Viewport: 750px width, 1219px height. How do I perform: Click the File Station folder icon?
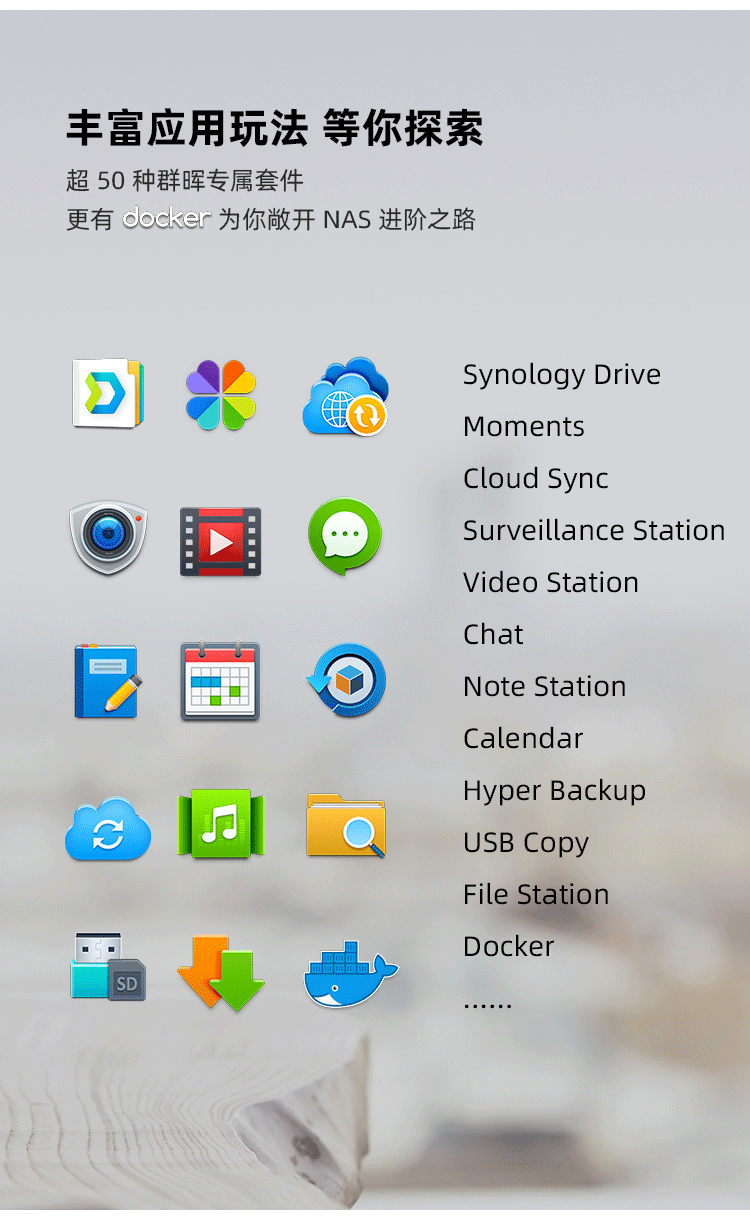346,825
